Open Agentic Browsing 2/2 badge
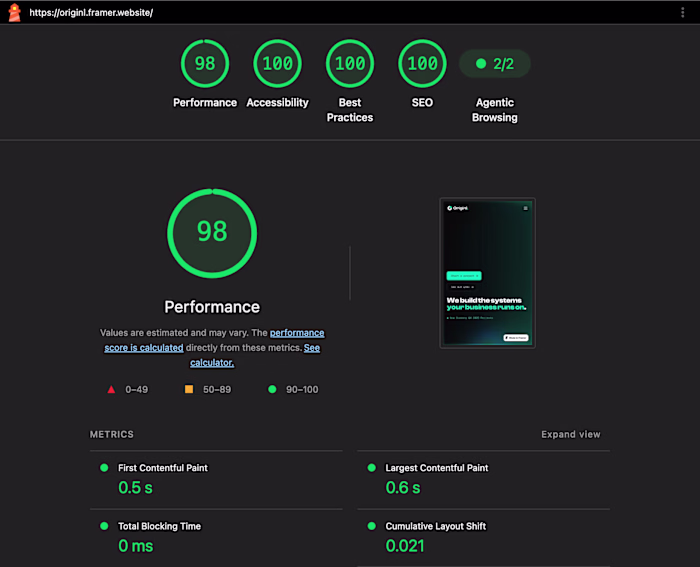The width and height of the screenshot is (700, 567). tap(495, 64)
